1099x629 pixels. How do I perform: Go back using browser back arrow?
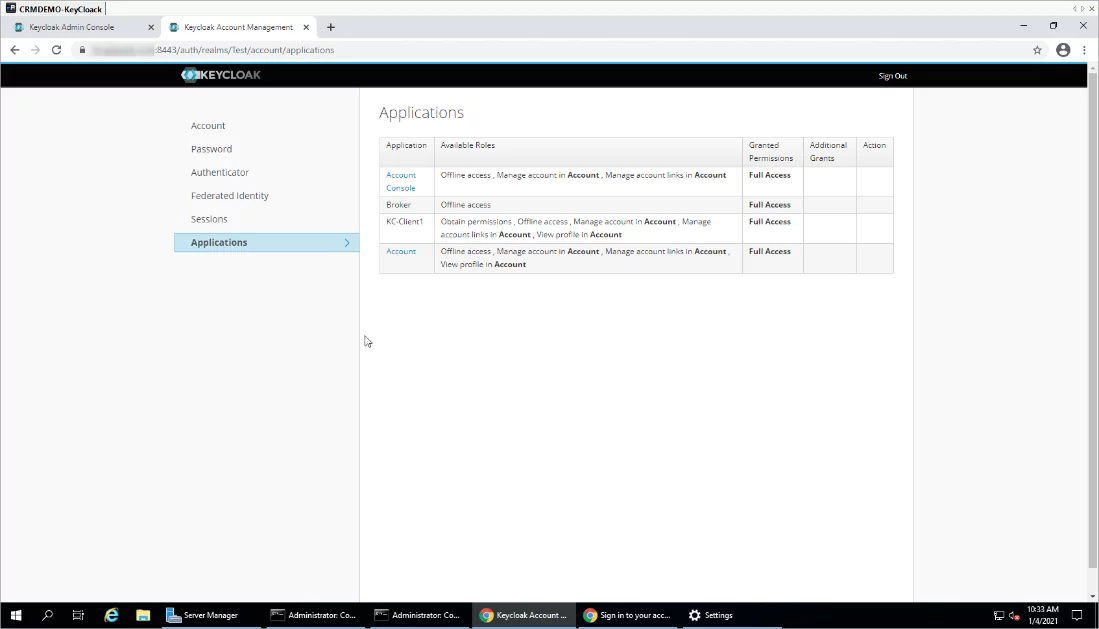[15, 50]
